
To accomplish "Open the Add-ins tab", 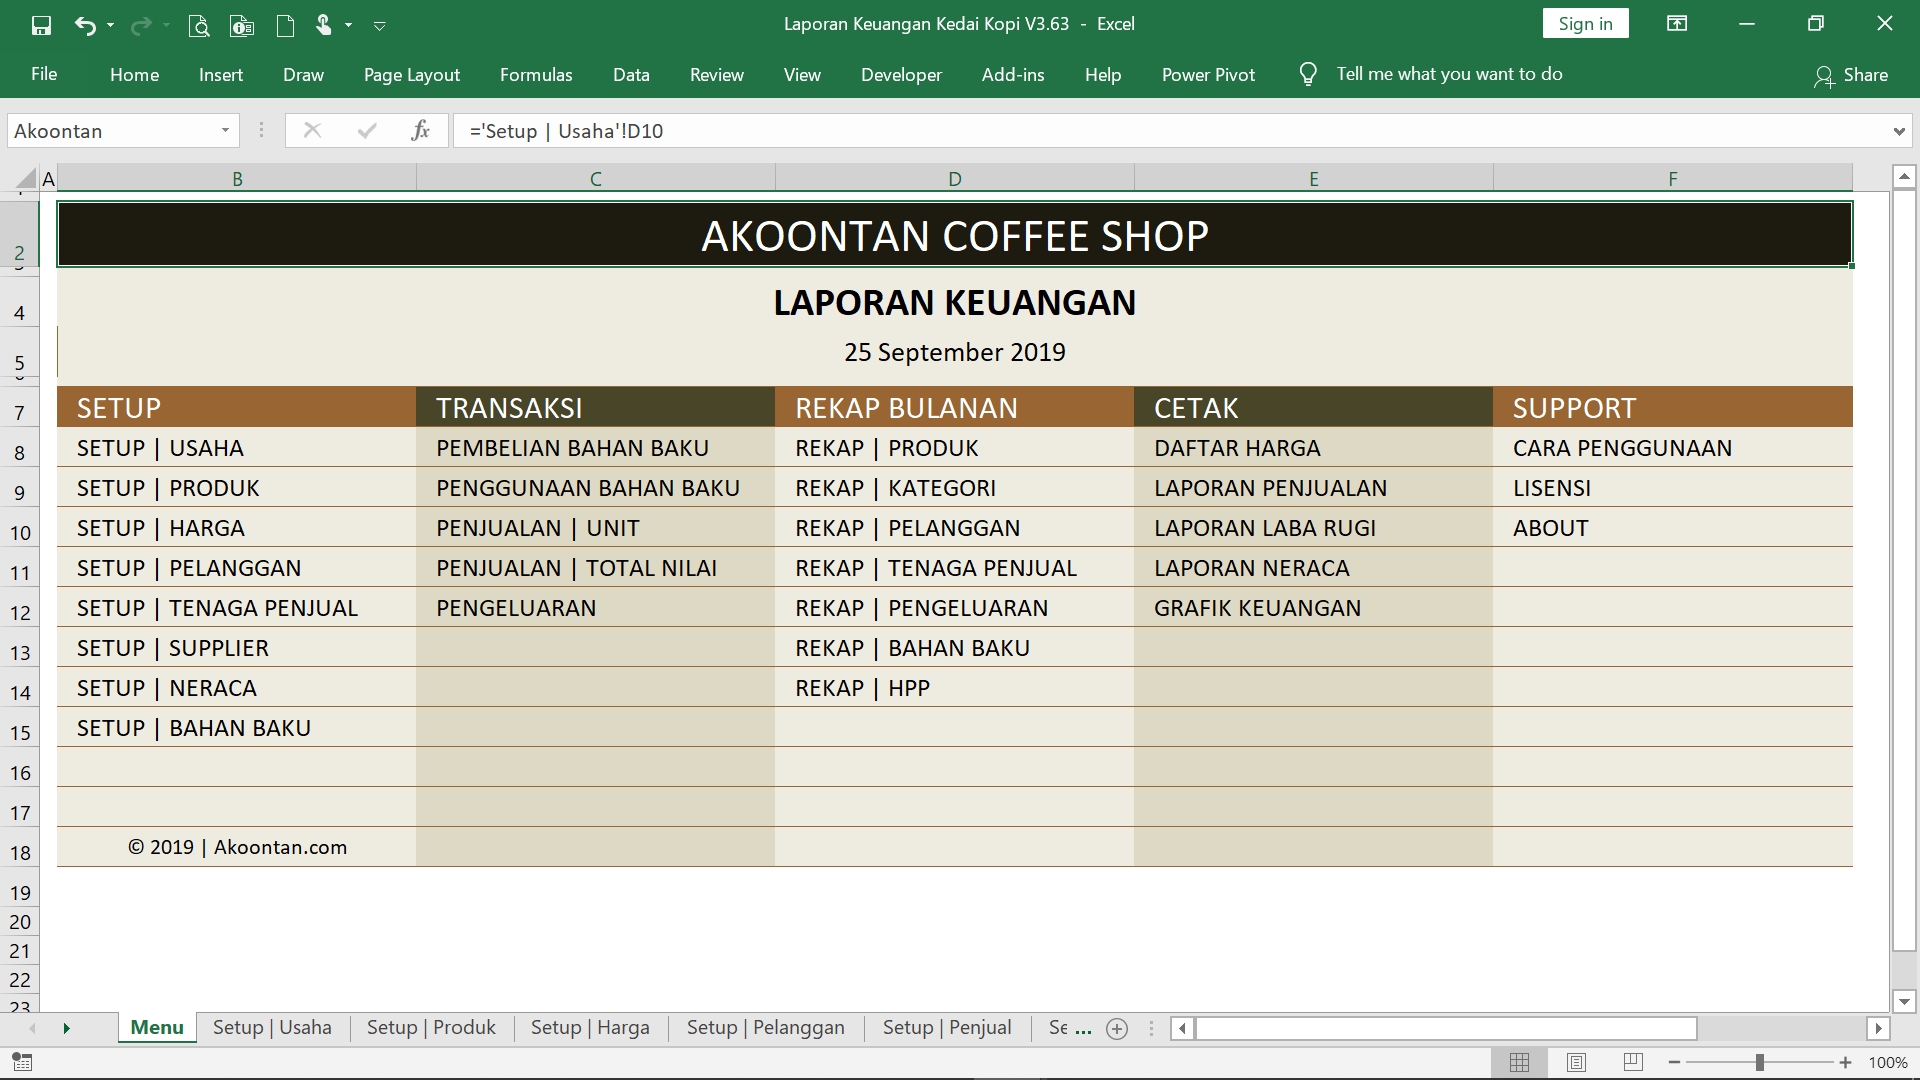I will [x=1013, y=74].
